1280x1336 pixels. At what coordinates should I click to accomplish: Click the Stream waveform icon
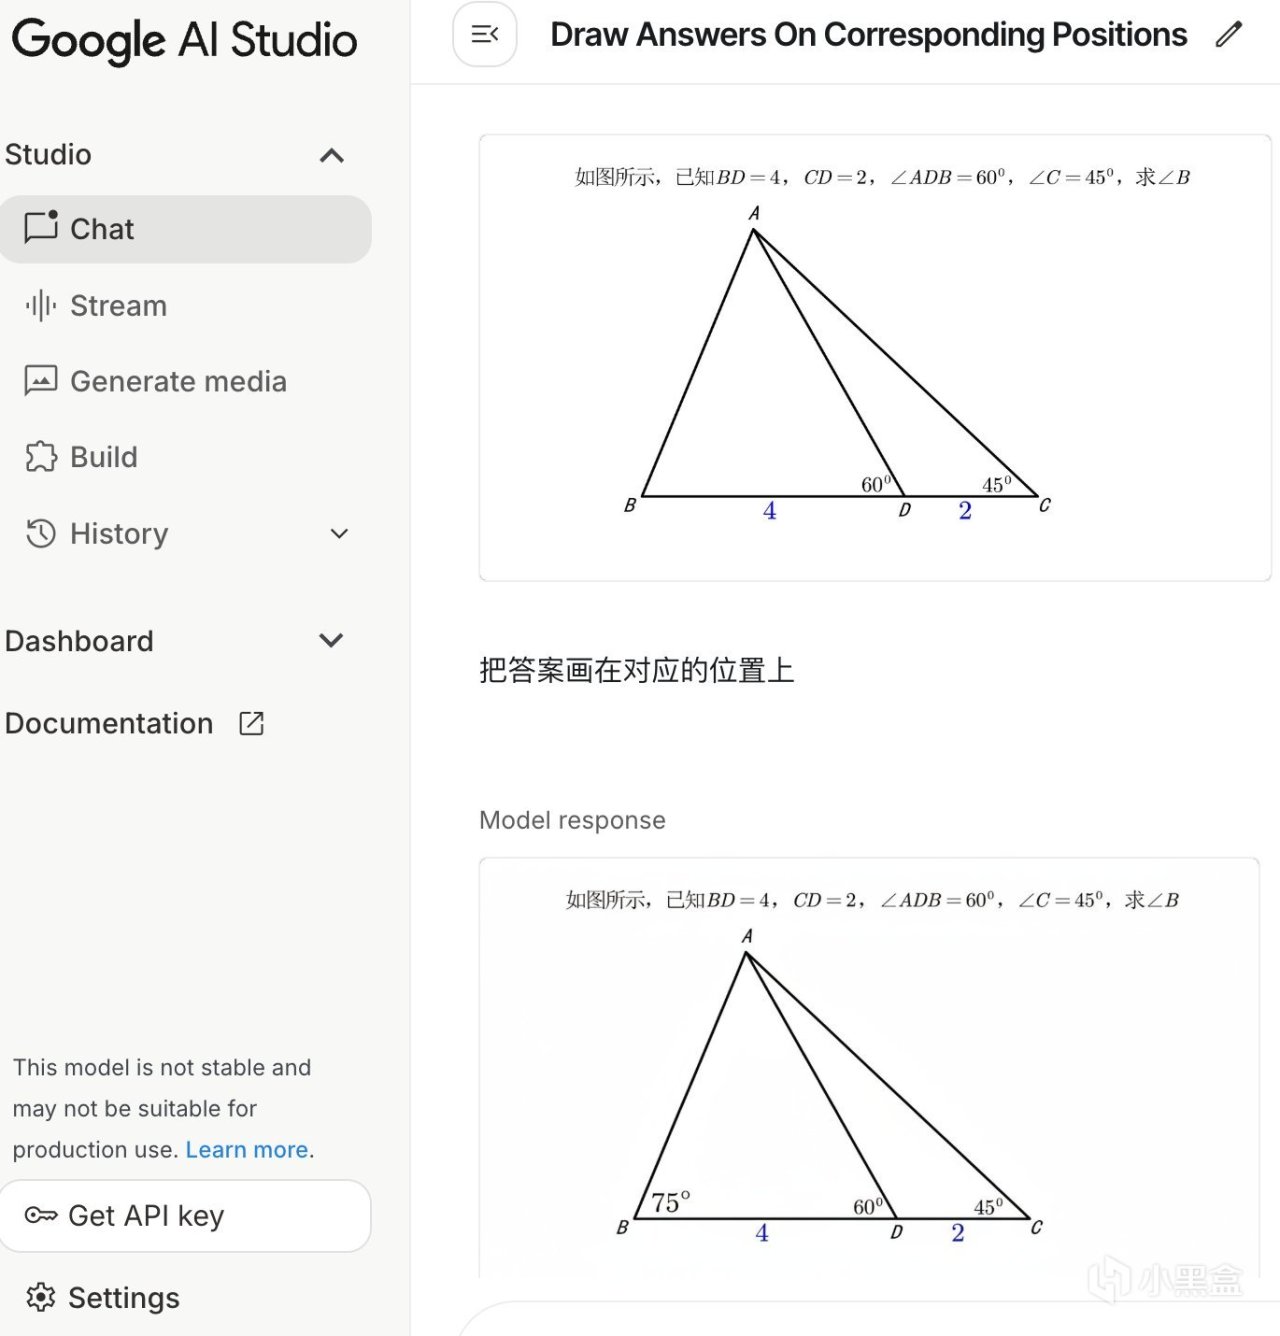[x=41, y=305]
